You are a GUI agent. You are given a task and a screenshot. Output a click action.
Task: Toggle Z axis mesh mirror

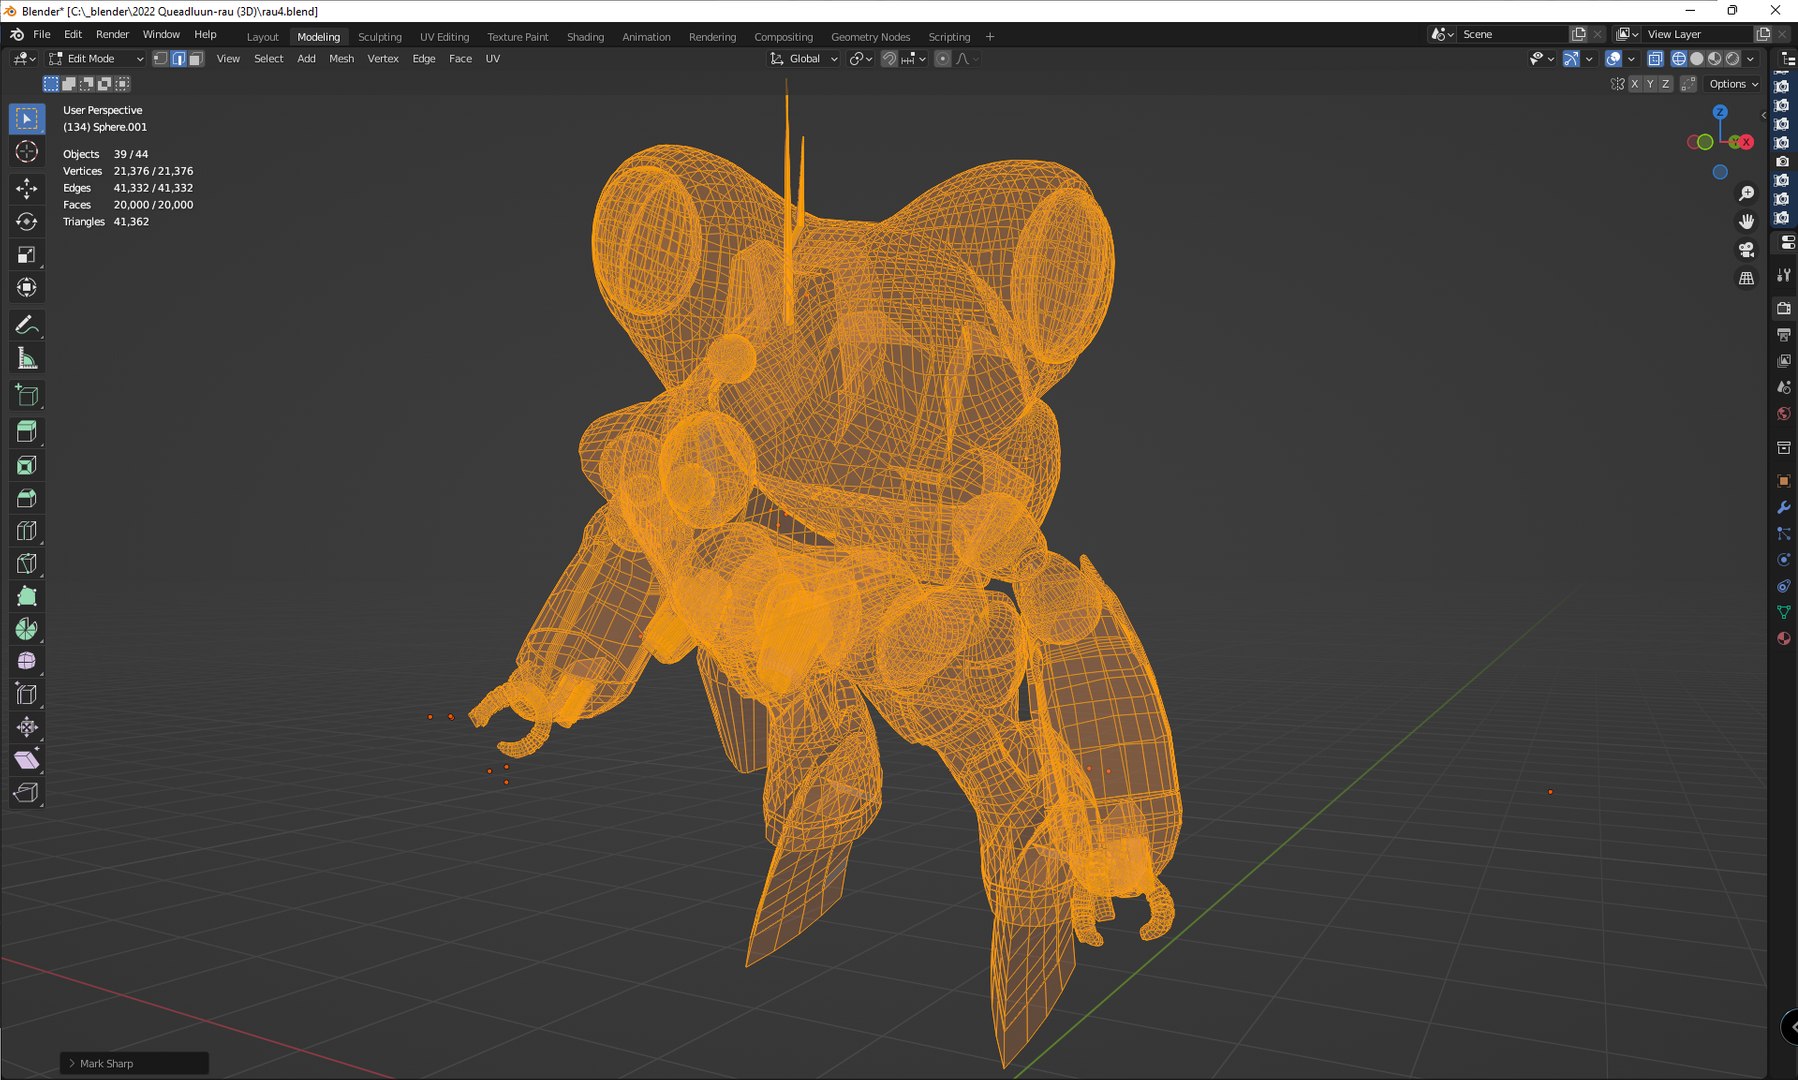coord(1666,84)
